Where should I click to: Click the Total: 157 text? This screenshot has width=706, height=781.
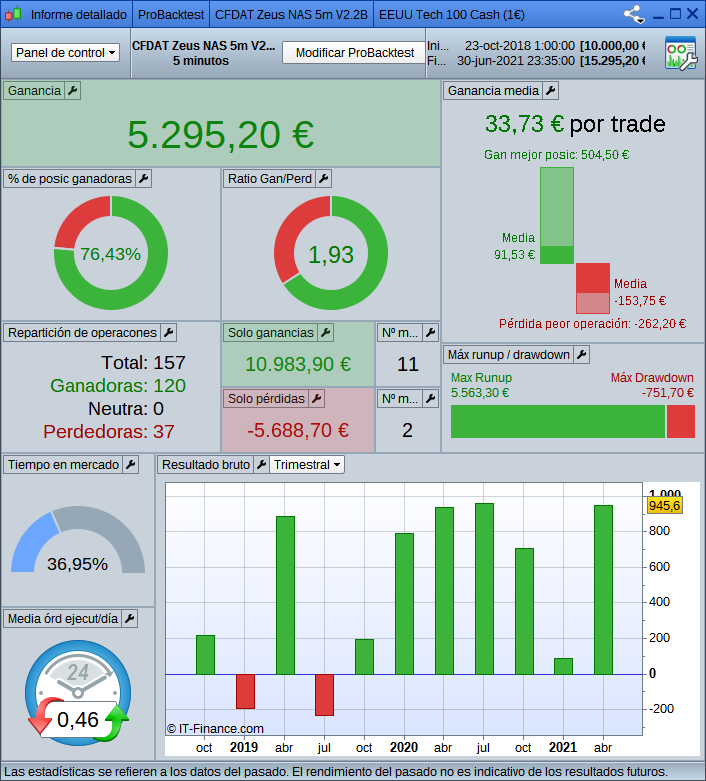tap(143, 363)
